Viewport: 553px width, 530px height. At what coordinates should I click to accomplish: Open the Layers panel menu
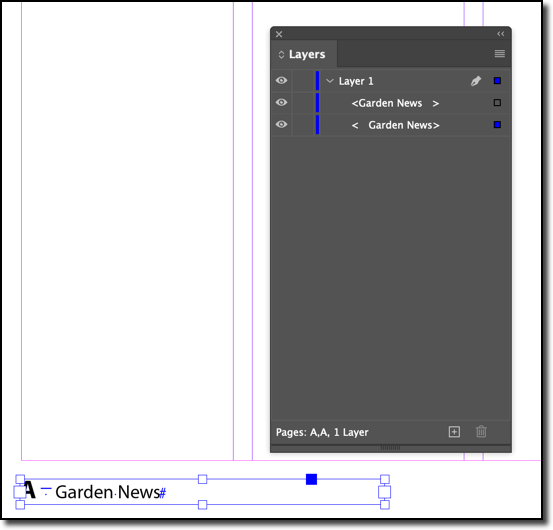coord(499,54)
